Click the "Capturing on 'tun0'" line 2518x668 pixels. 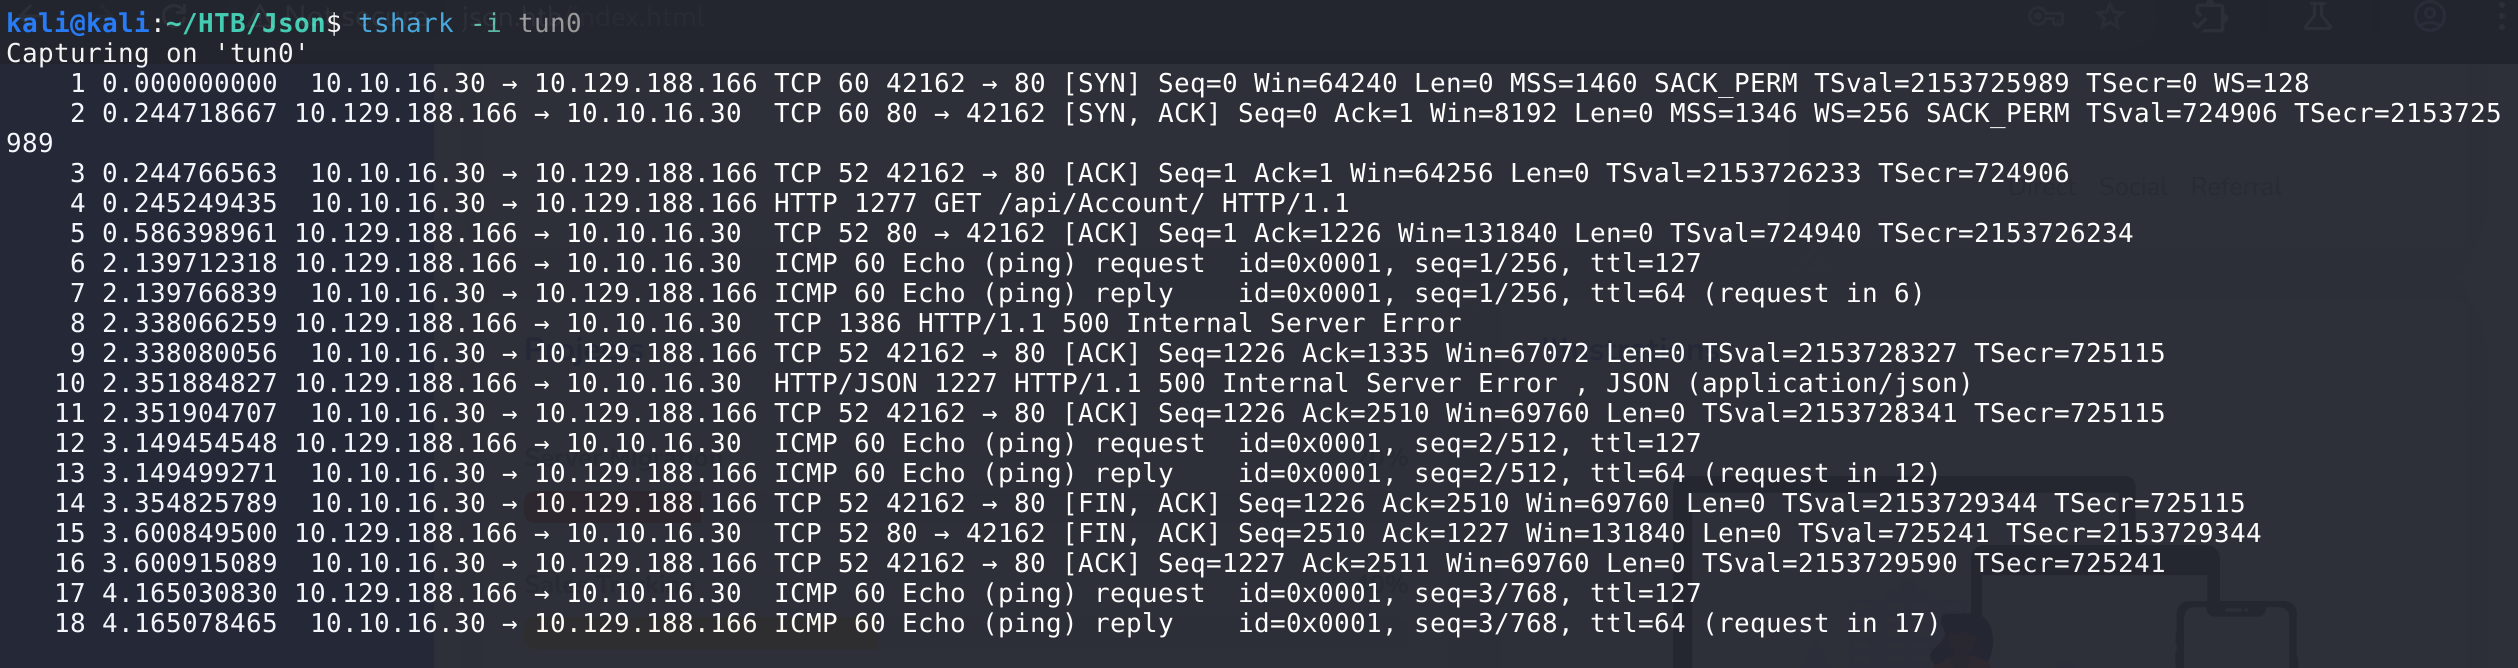click(156, 54)
